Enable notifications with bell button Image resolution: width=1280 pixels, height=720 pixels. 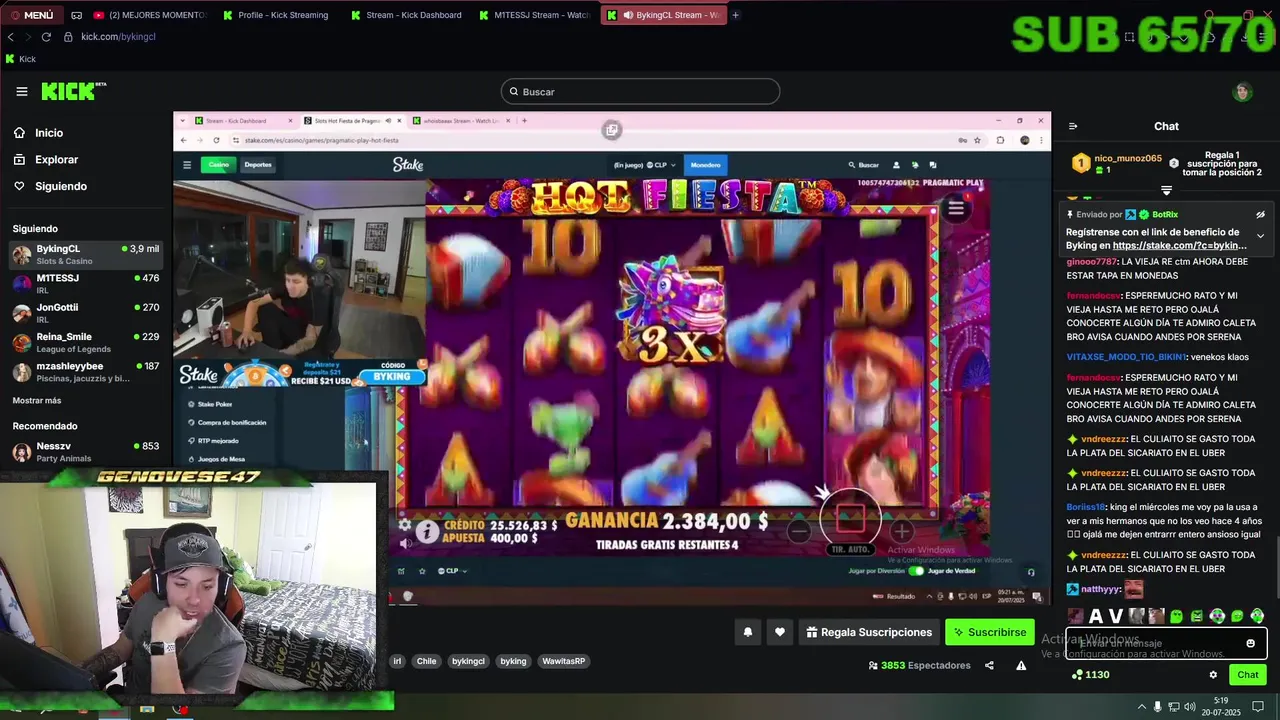(747, 632)
